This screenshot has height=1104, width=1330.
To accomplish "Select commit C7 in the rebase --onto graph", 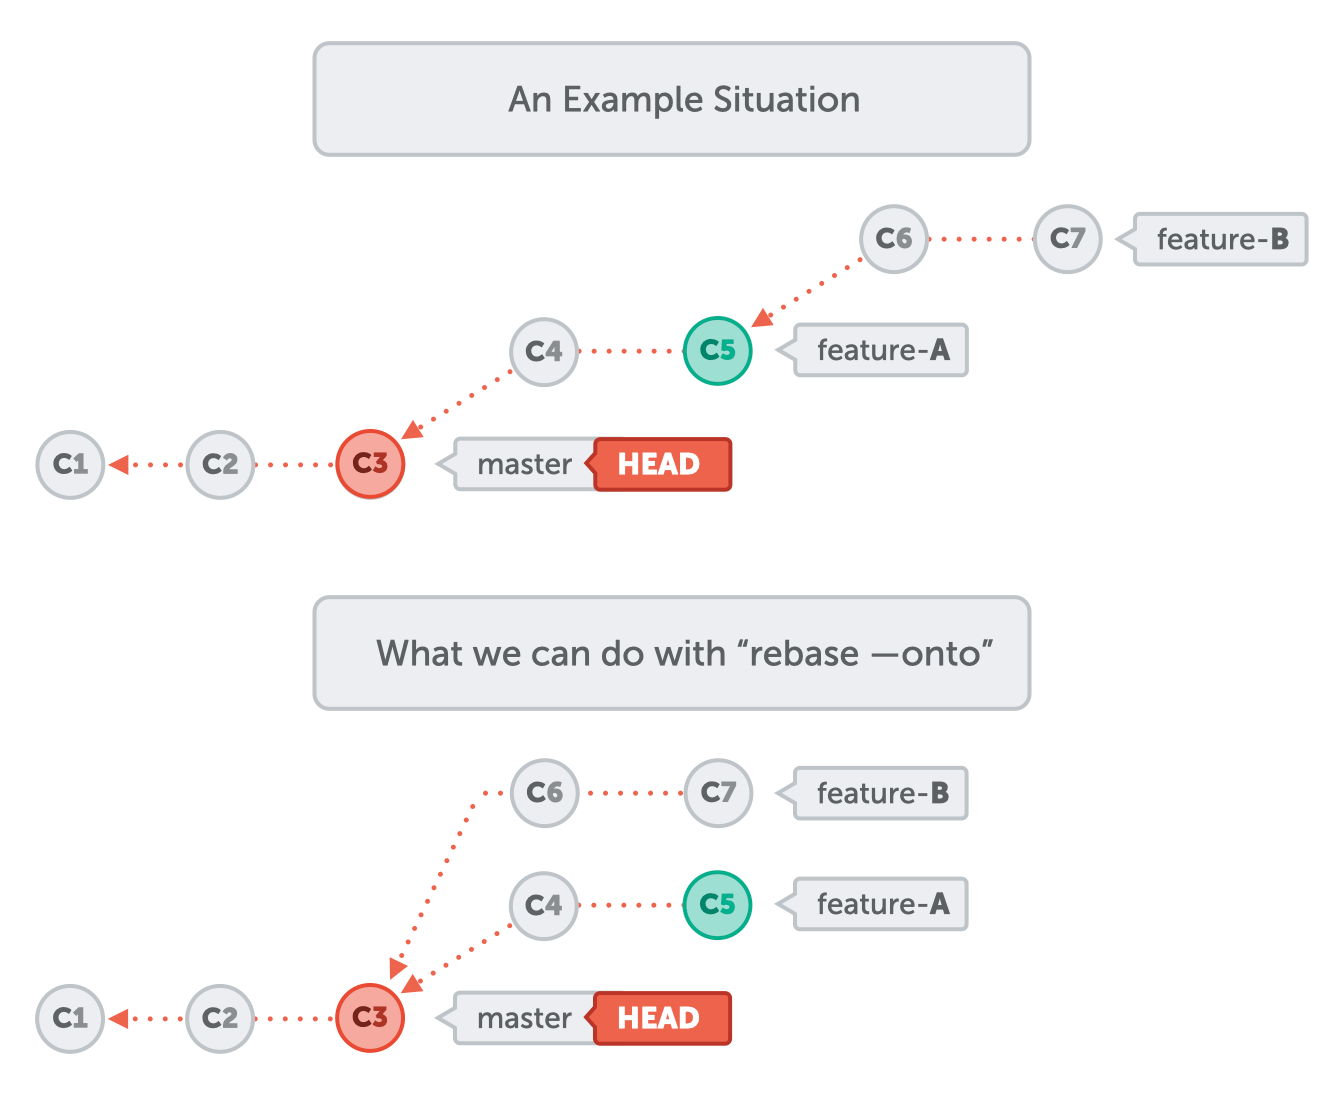I will pos(718,793).
